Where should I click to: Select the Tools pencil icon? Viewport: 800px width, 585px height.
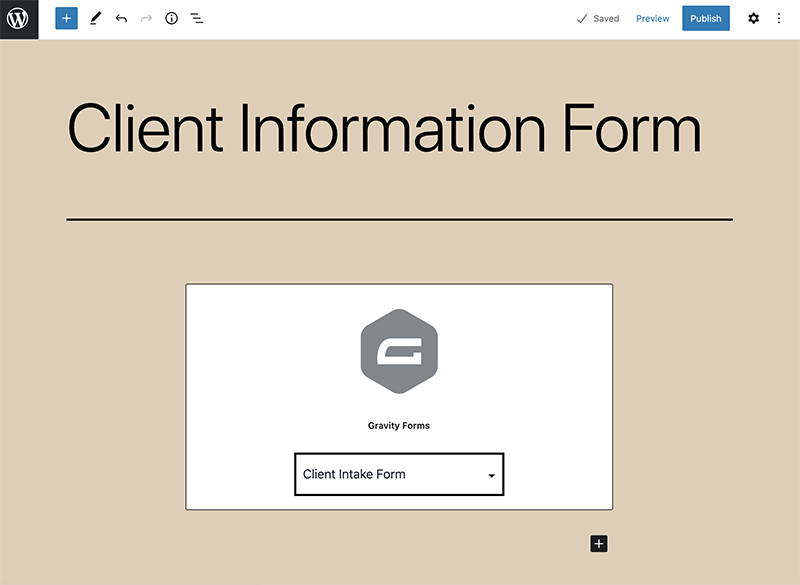pos(95,19)
